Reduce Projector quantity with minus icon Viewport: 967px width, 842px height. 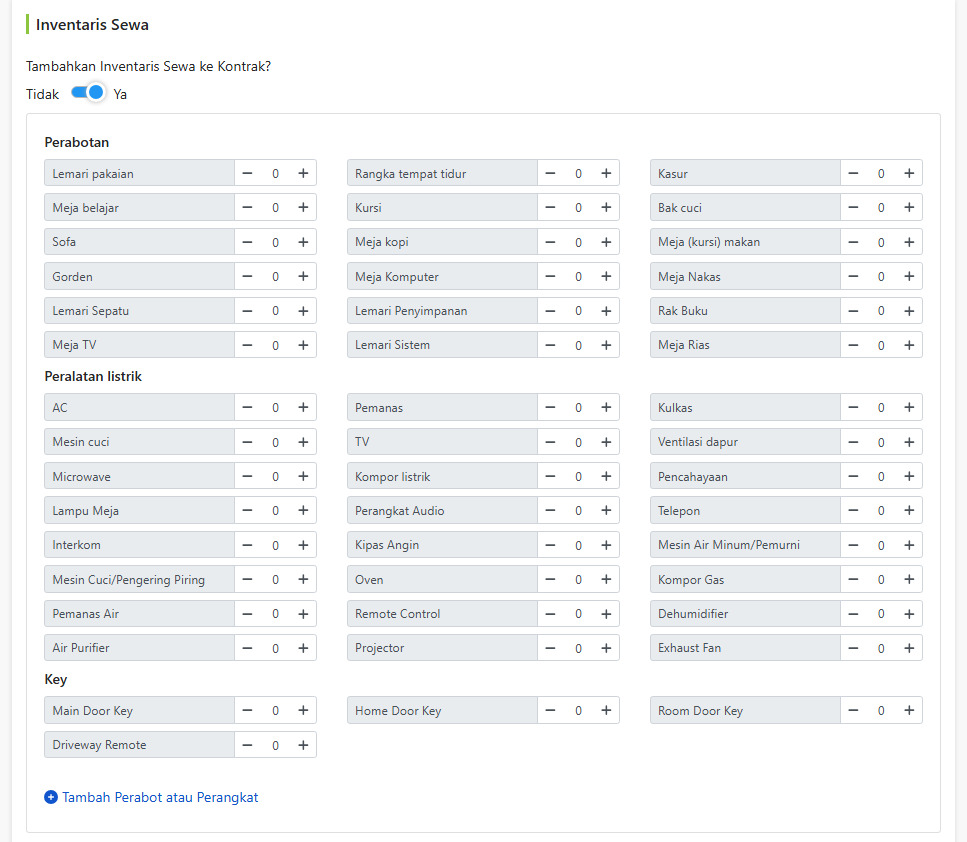click(550, 648)
